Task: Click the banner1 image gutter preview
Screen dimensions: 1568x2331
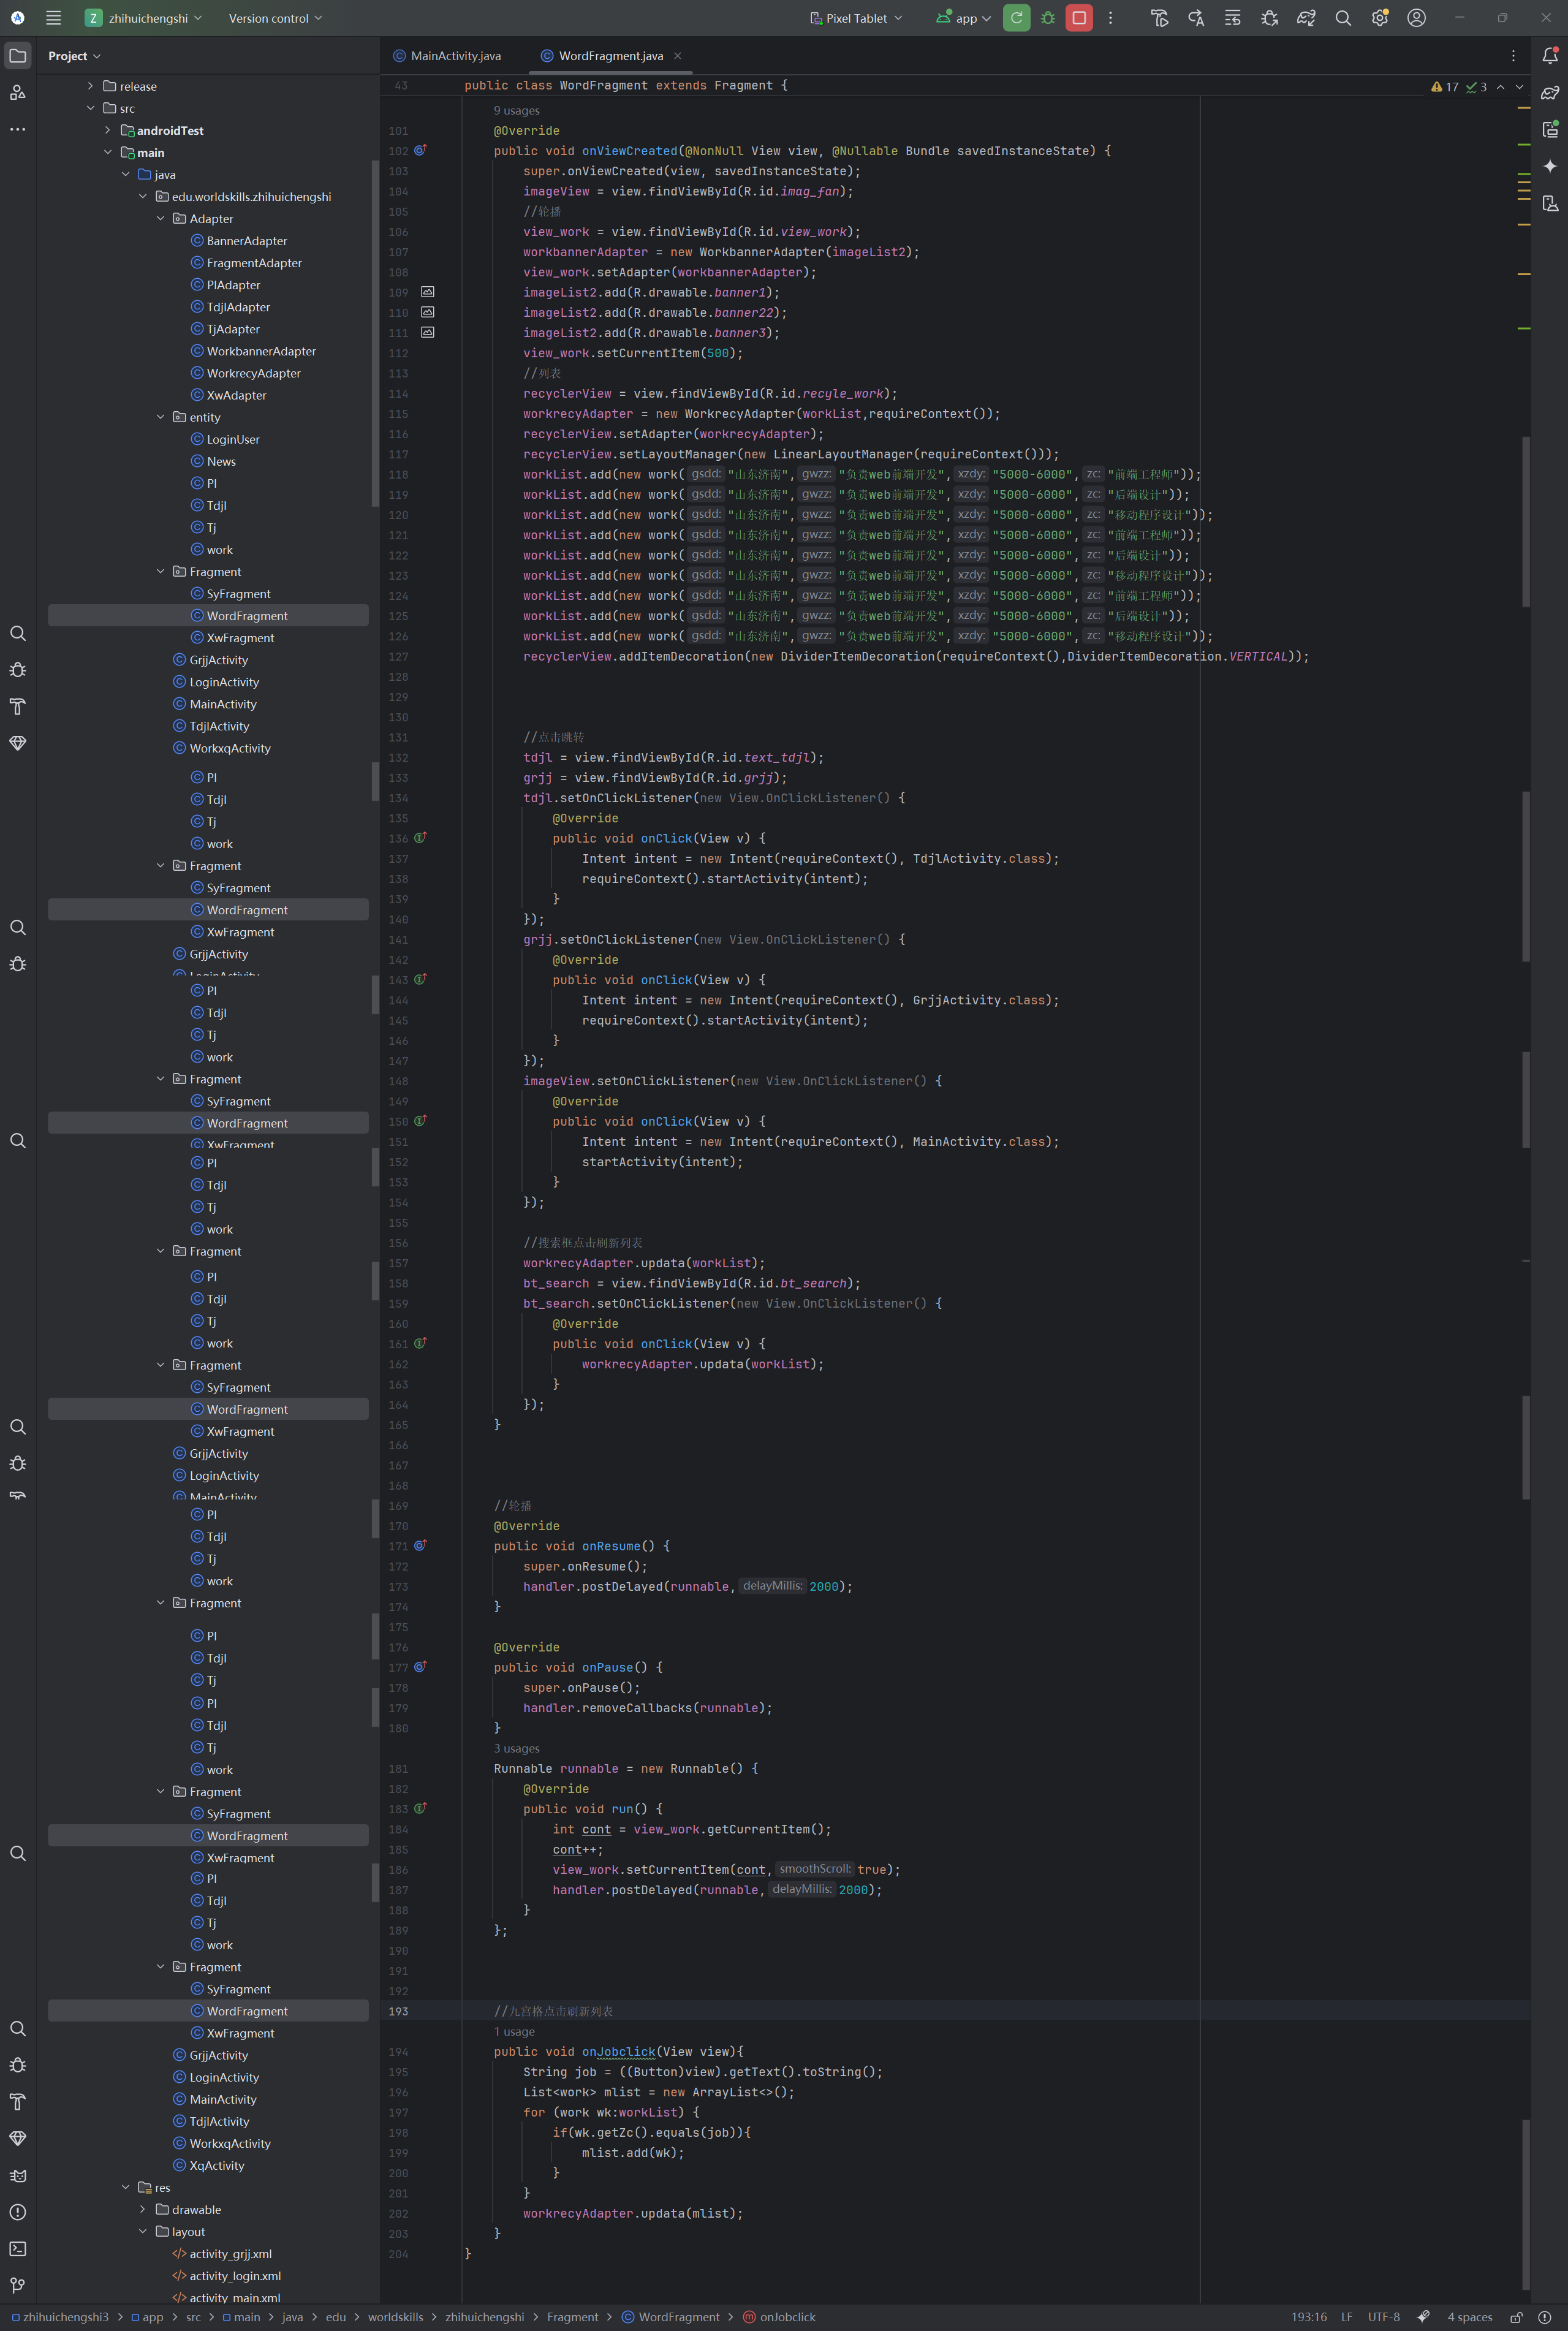Action: [x=427, y=292]
